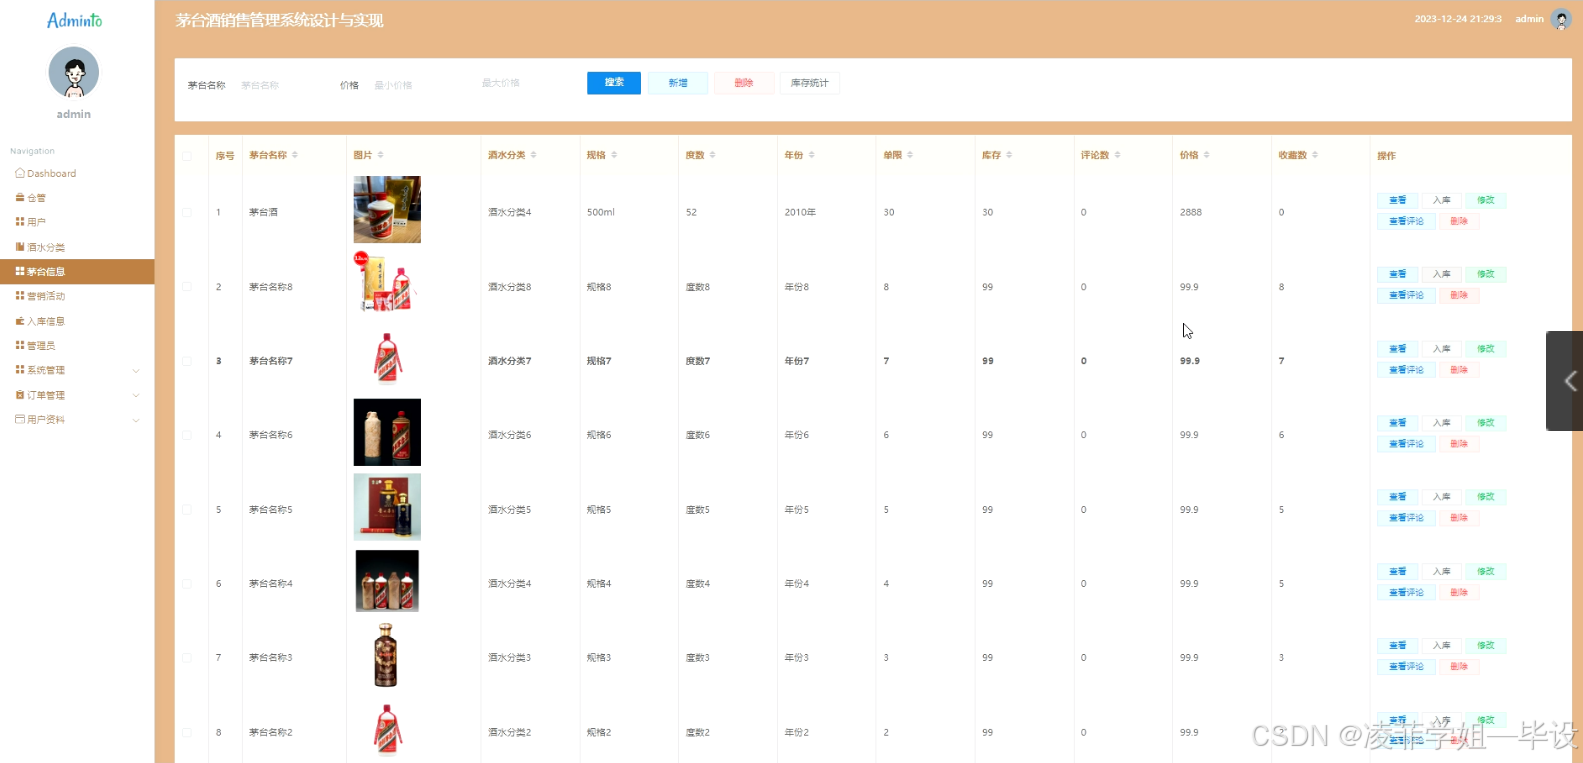Viewport: 1583px width, 763px height.
Task: Open the 酒水分类 menu item
Action: pos(77,247)
